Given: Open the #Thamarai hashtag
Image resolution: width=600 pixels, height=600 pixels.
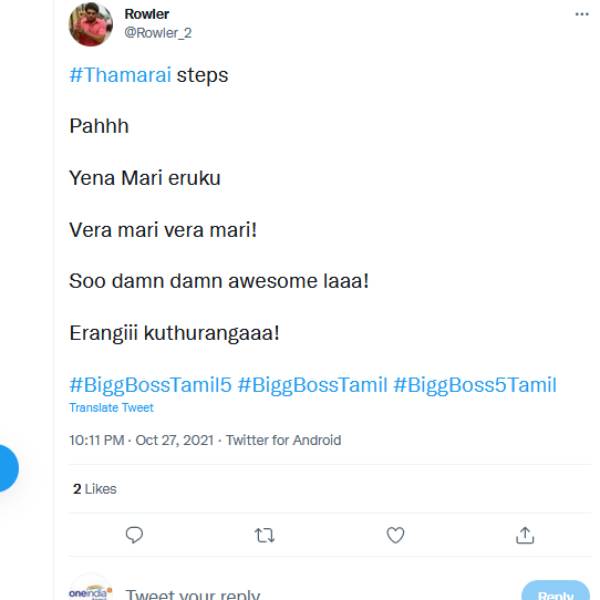Looking at the screenshot, I should pos(120,75).
